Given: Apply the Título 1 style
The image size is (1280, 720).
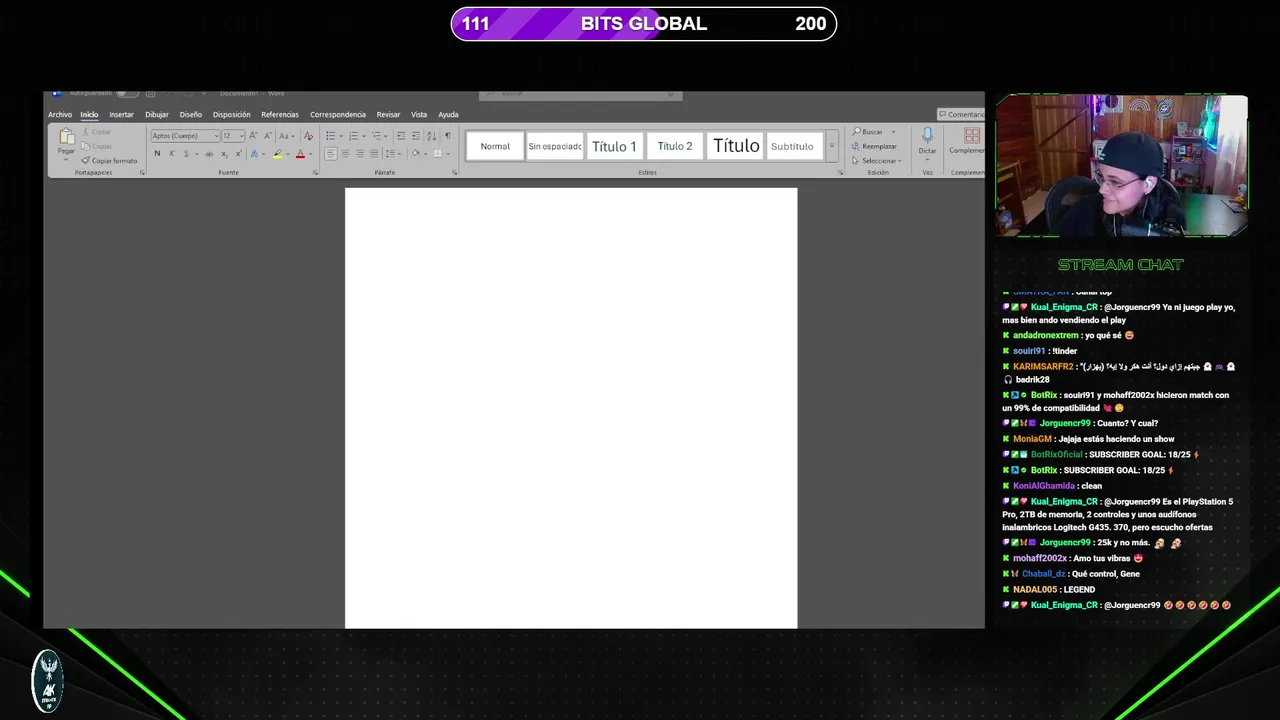Looking at the screenshot, I should click(x=614, y=146).
